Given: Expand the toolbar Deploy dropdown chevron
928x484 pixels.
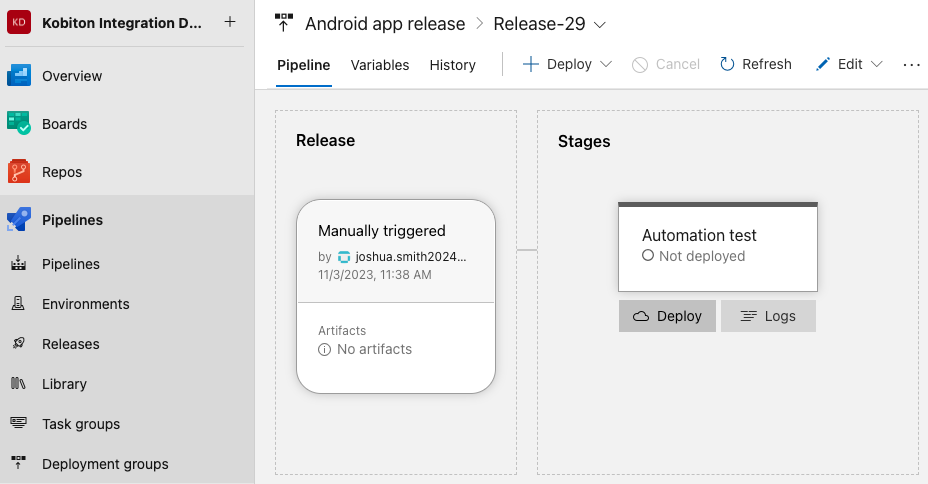Looking at the screenshot, I should pos(606,64).
